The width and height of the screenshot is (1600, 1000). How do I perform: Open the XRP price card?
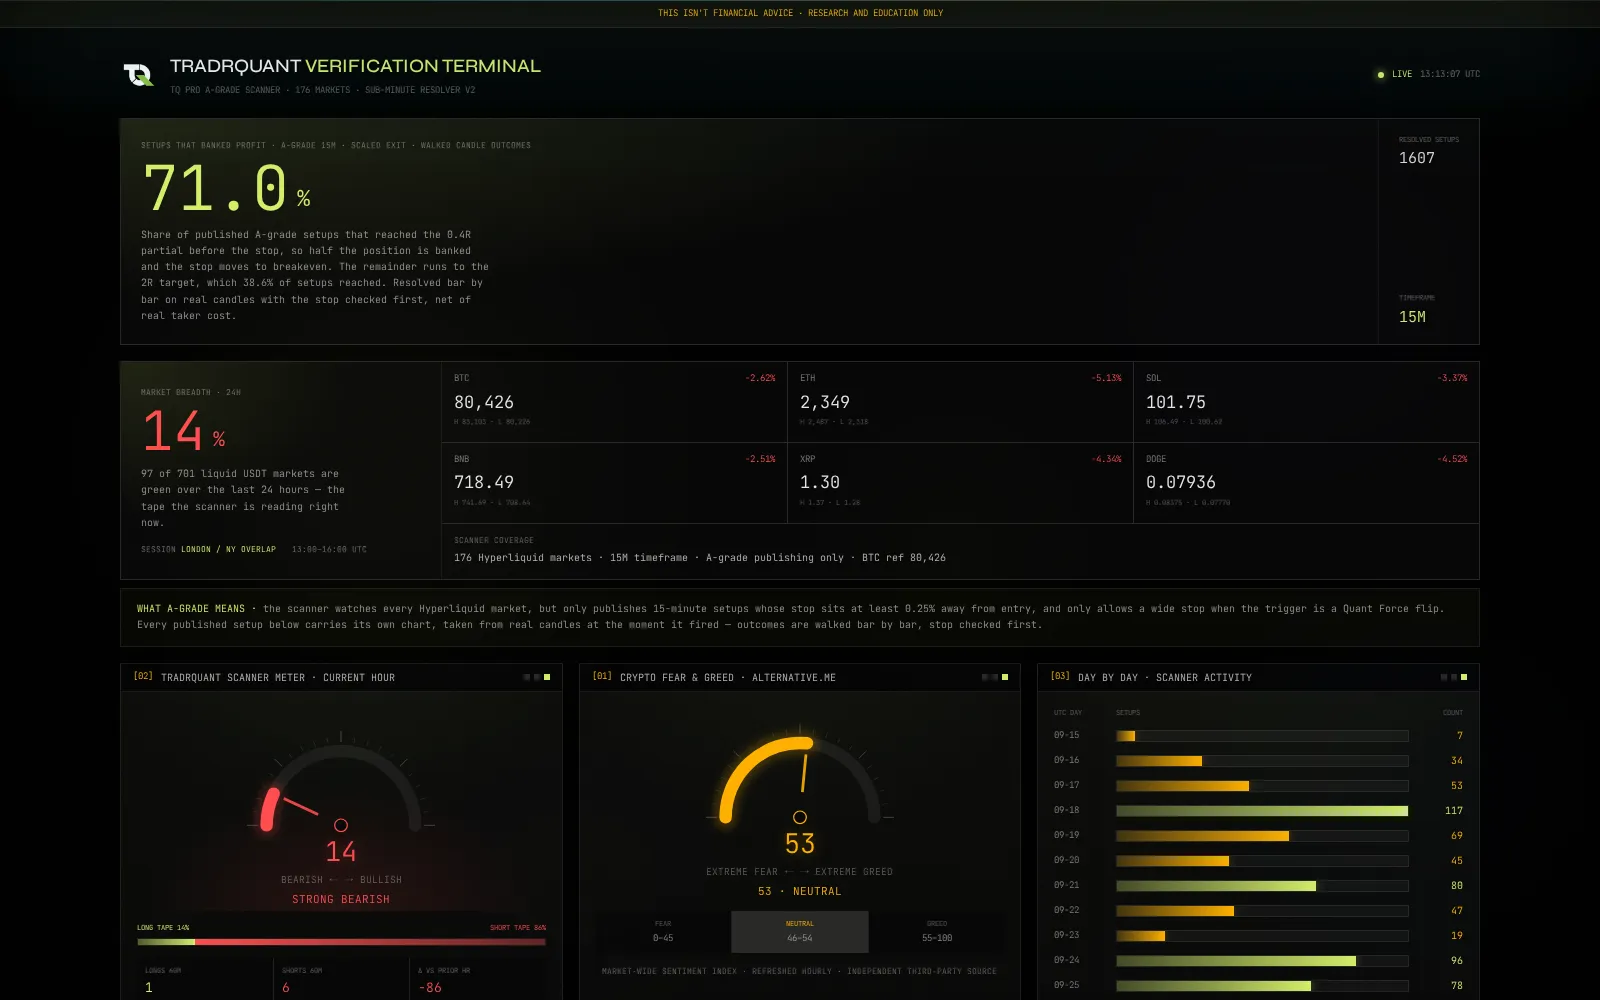(960, 483)
